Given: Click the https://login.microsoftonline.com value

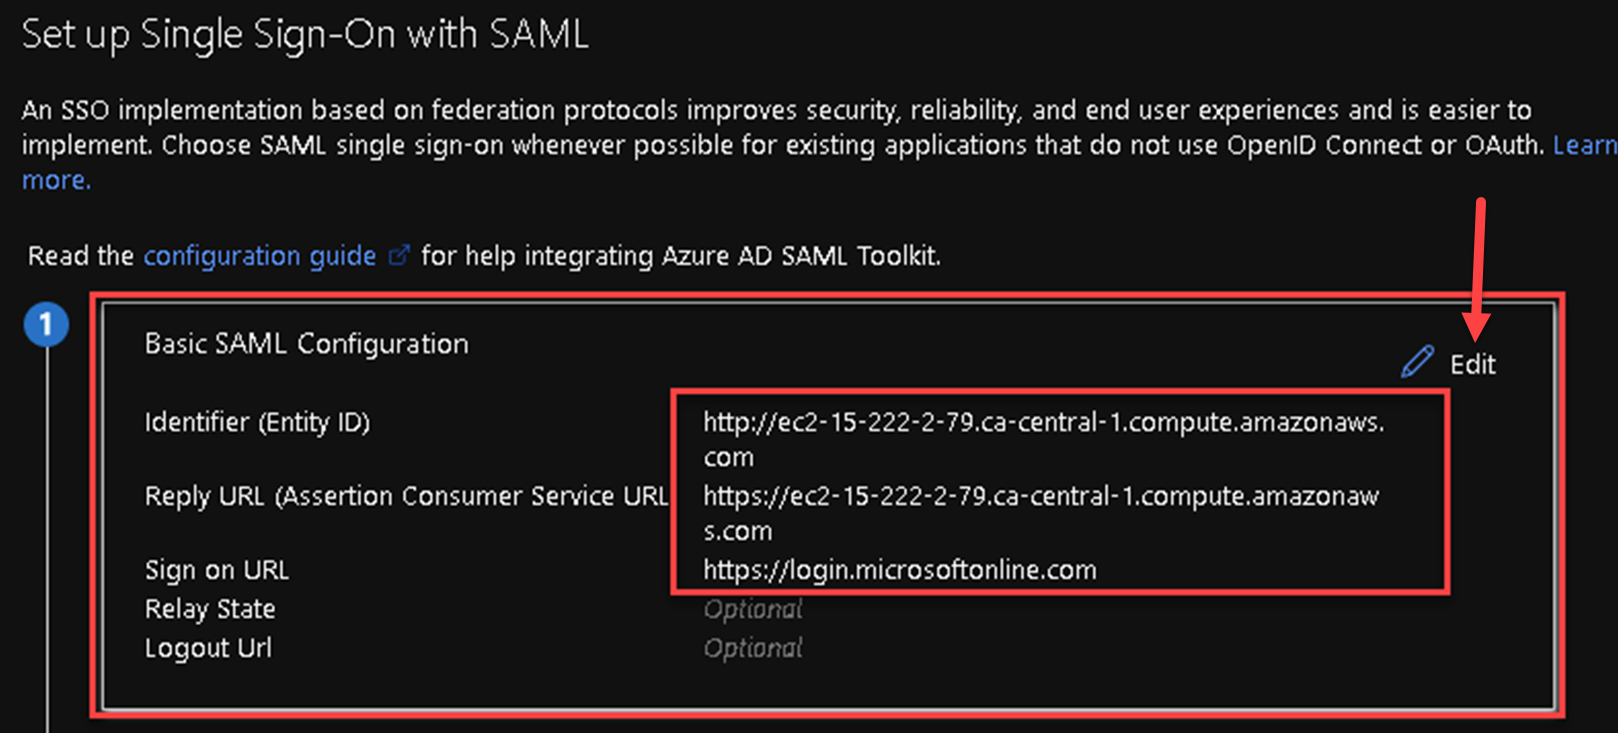Looking at the screenshot, I should pyautogui.click(x=900, y=570).
